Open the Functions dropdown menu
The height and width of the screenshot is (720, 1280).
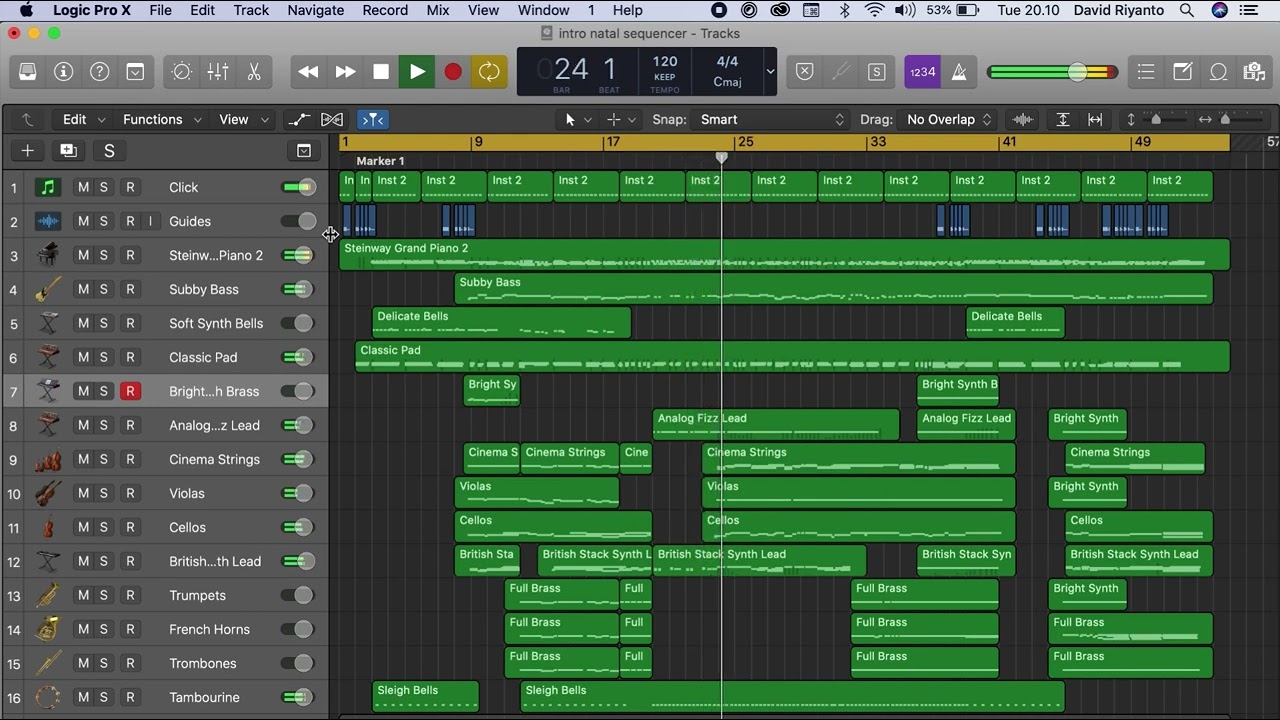click(x=162, y=119)
